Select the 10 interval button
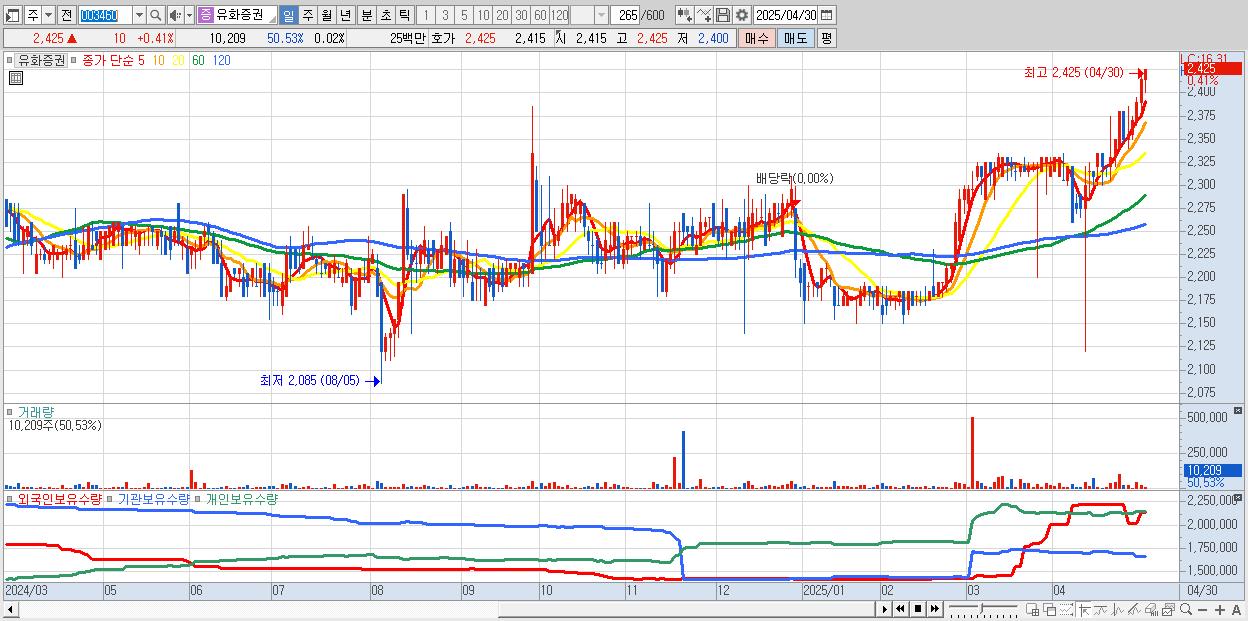Image resolution: width=1248 pixels, height=621 pixels. (483, 15)
